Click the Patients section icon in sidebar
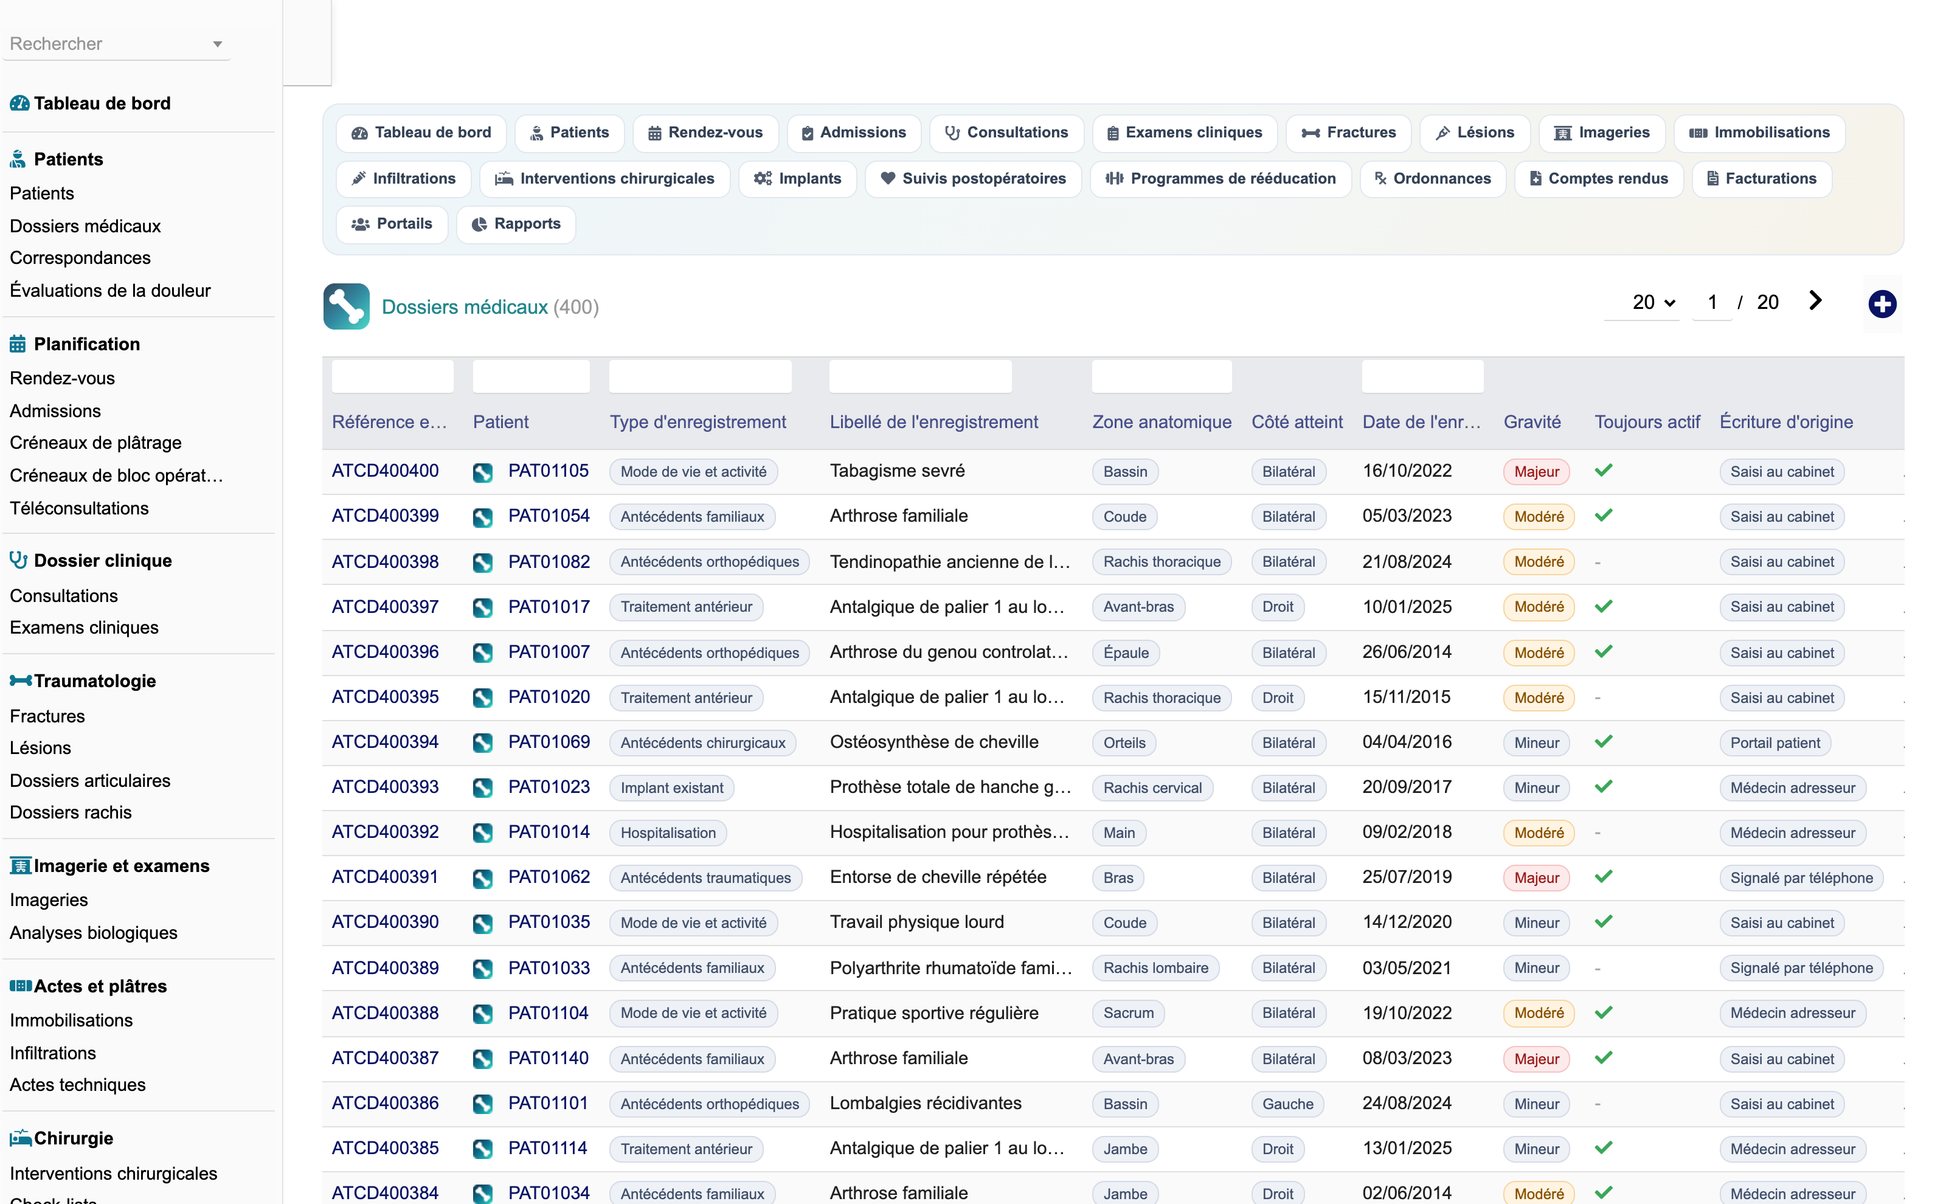The image size is (1946, 1204). click(18, 159)
